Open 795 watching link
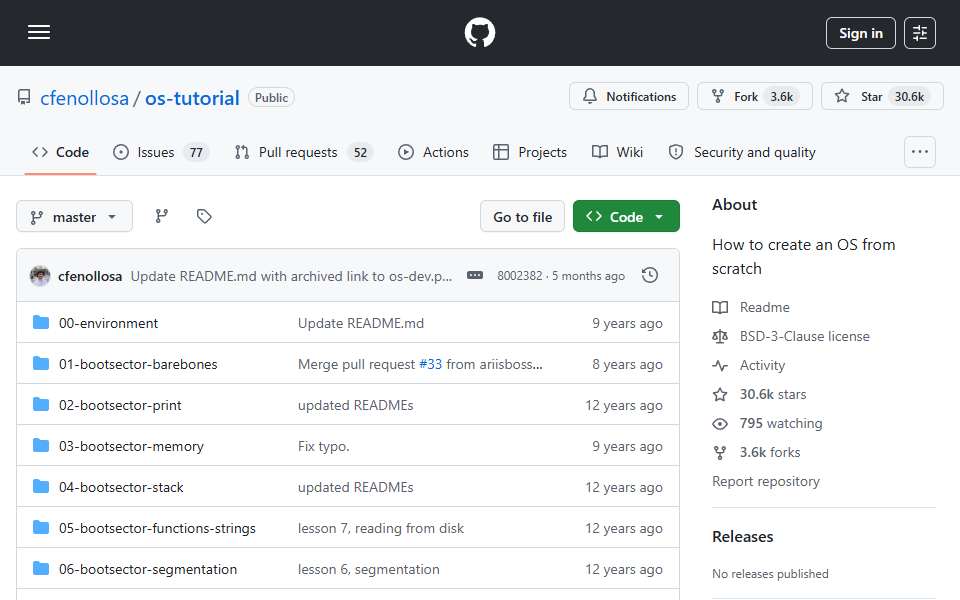 767,424
